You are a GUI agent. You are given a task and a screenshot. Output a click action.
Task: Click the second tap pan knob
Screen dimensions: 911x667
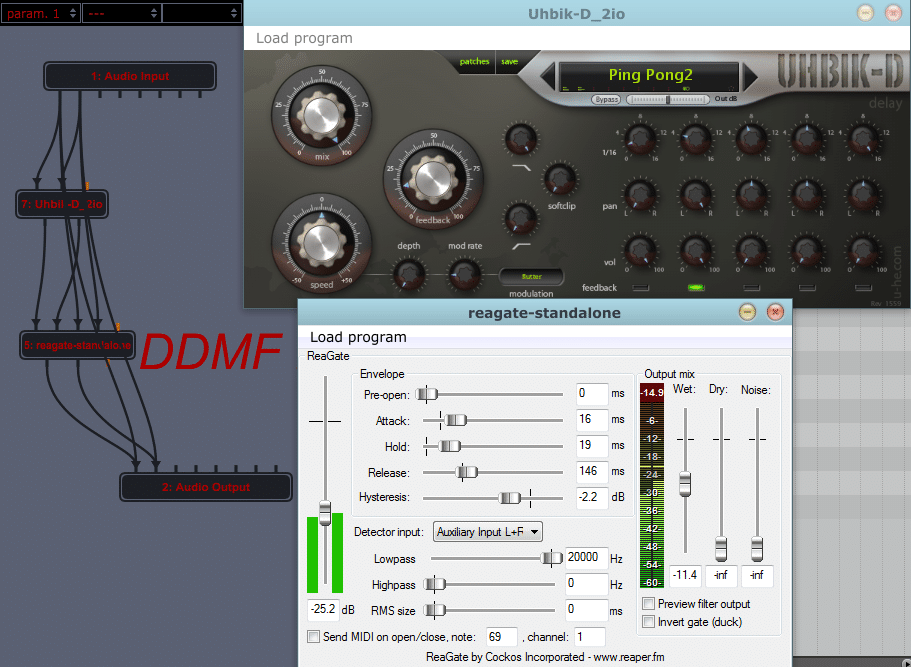pos(695,195)
